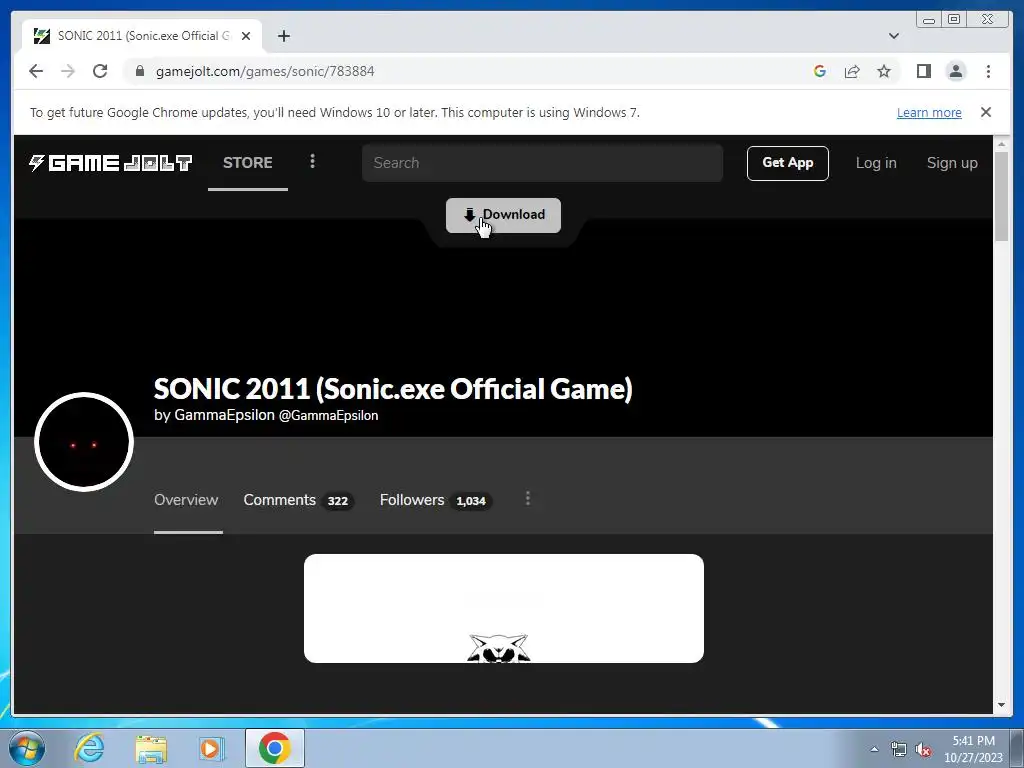The height and width of the screenshot is (768, 1024).
Task: Open a new browser tab
Action: pyautogui.click(x=283, y=36)
